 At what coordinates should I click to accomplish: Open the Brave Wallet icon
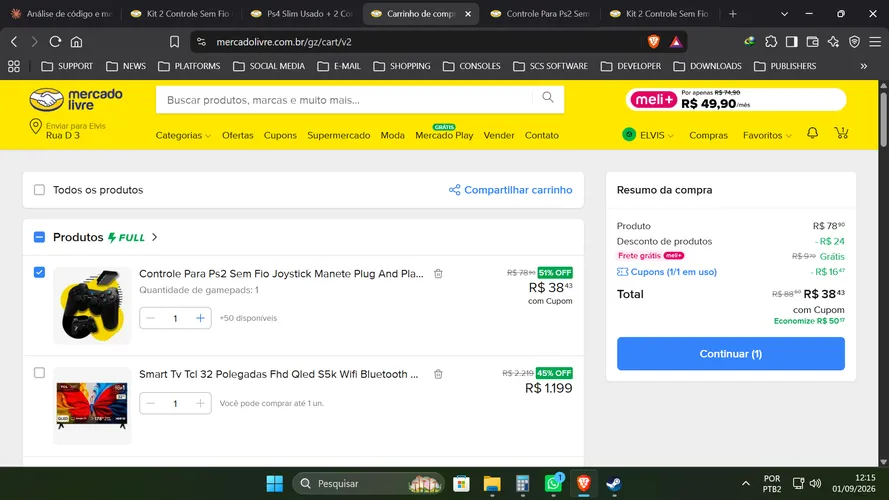(812, 41)
